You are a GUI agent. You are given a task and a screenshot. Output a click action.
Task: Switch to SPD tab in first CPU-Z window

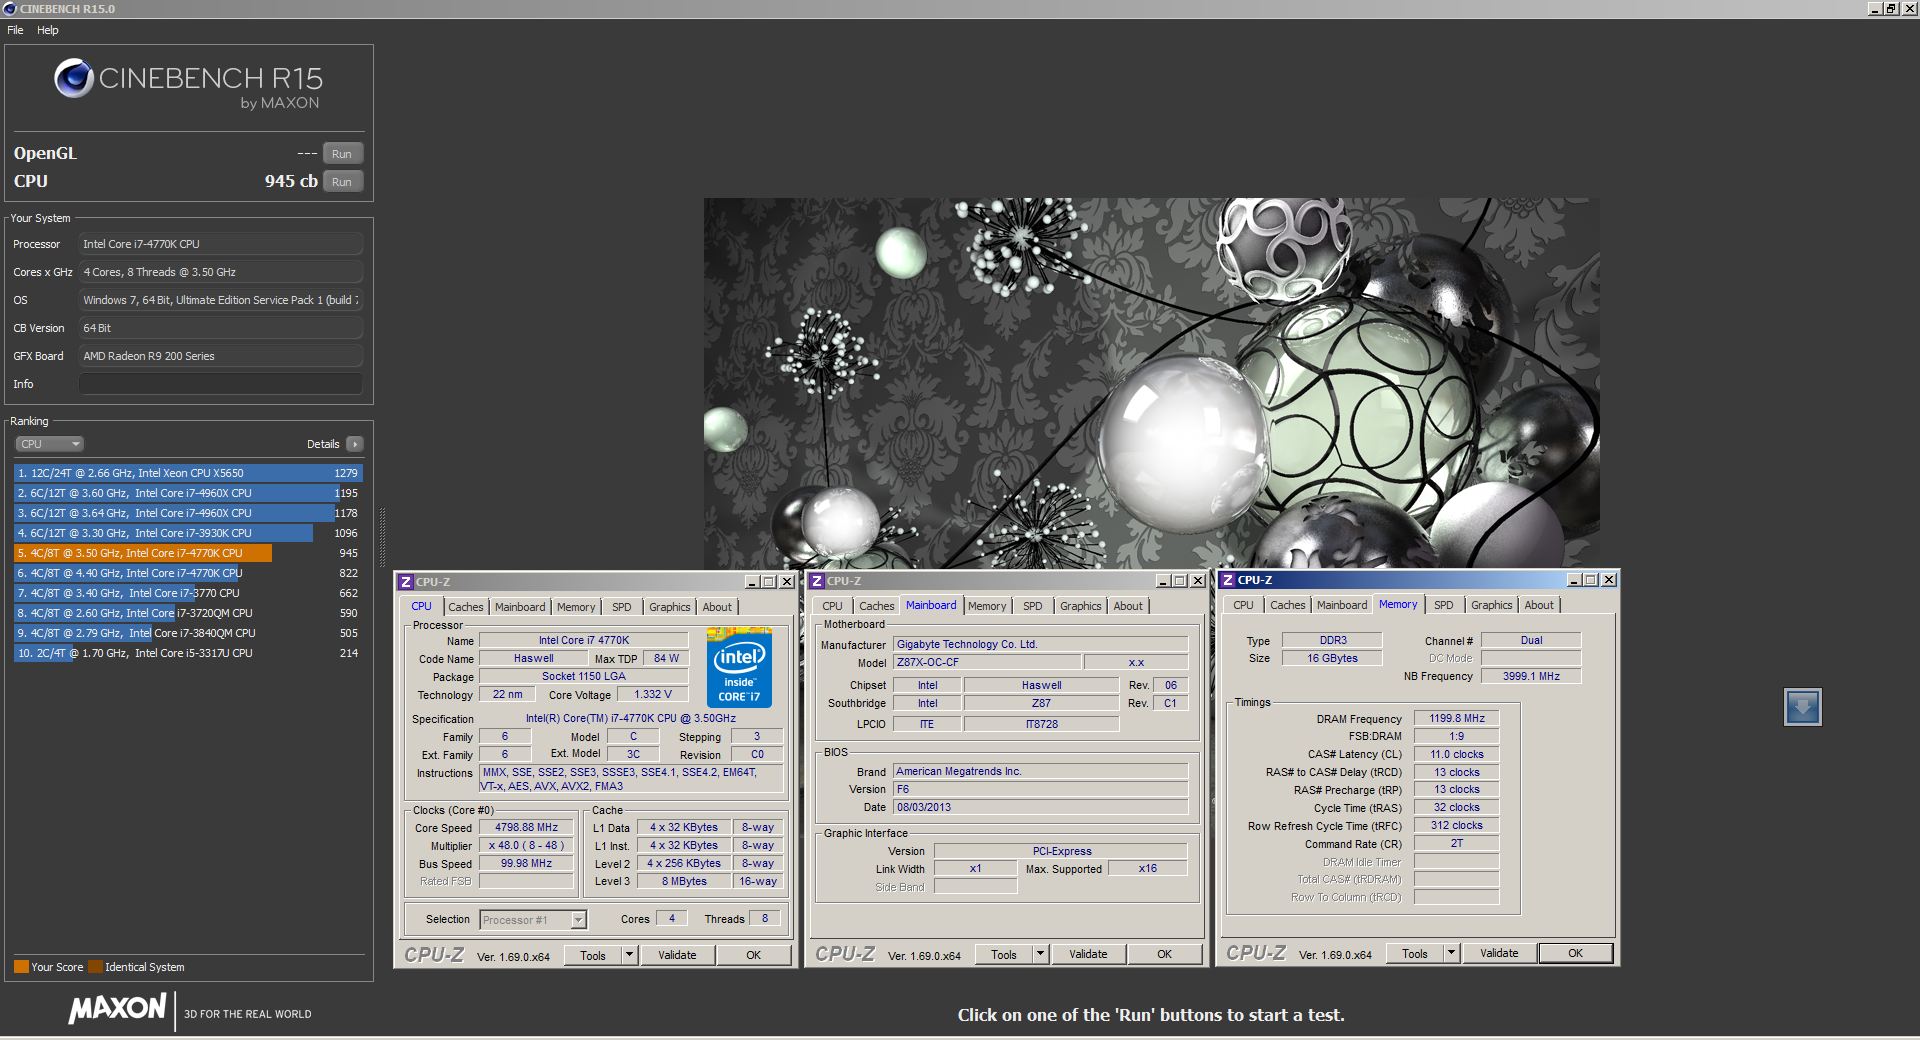point(621,607)
